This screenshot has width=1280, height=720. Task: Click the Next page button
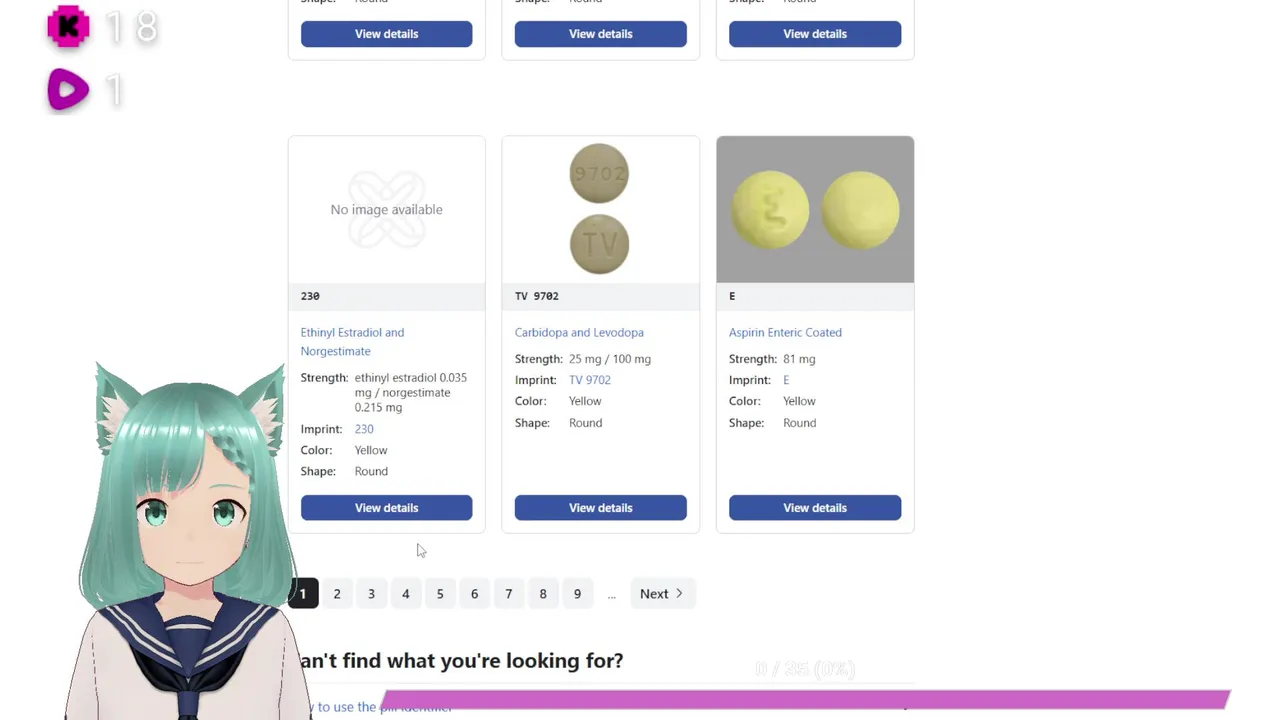tap(662, 594)
